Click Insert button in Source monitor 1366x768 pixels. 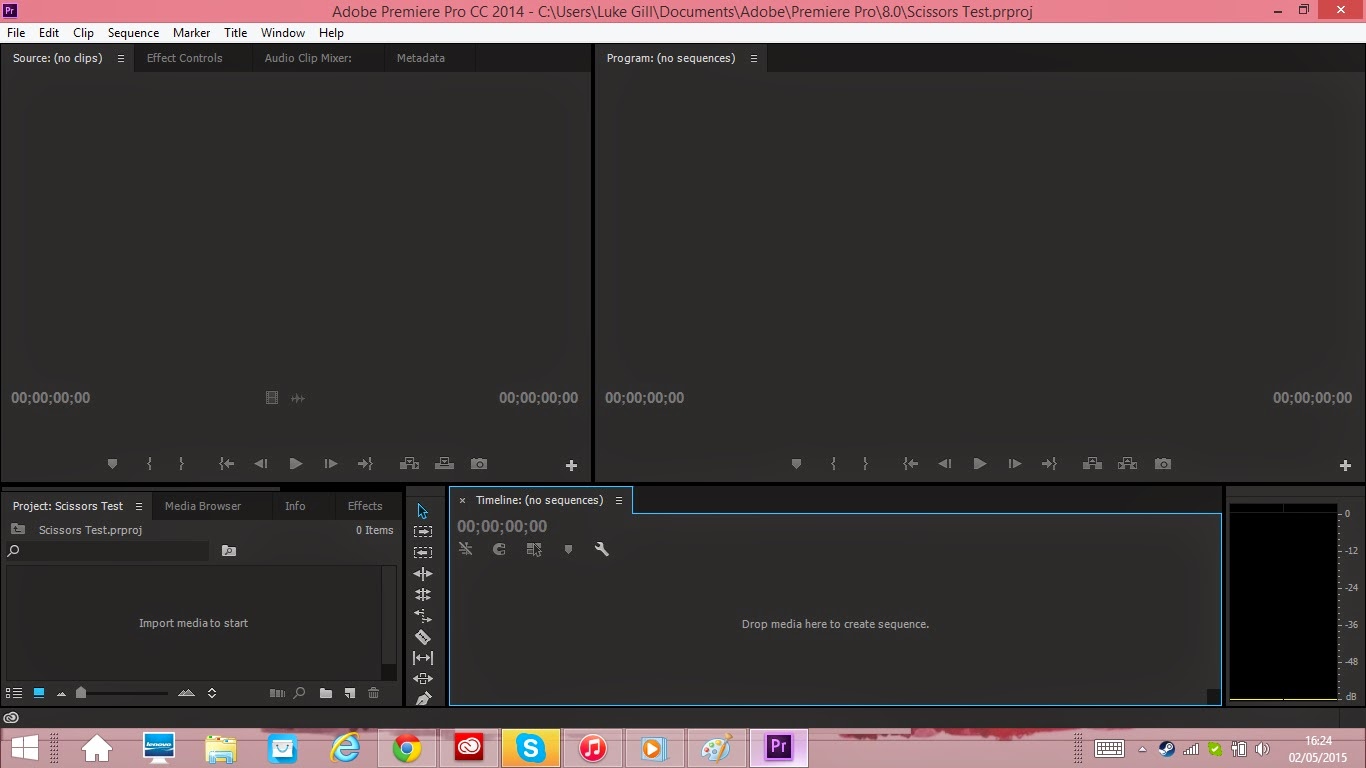click(409, 464)
